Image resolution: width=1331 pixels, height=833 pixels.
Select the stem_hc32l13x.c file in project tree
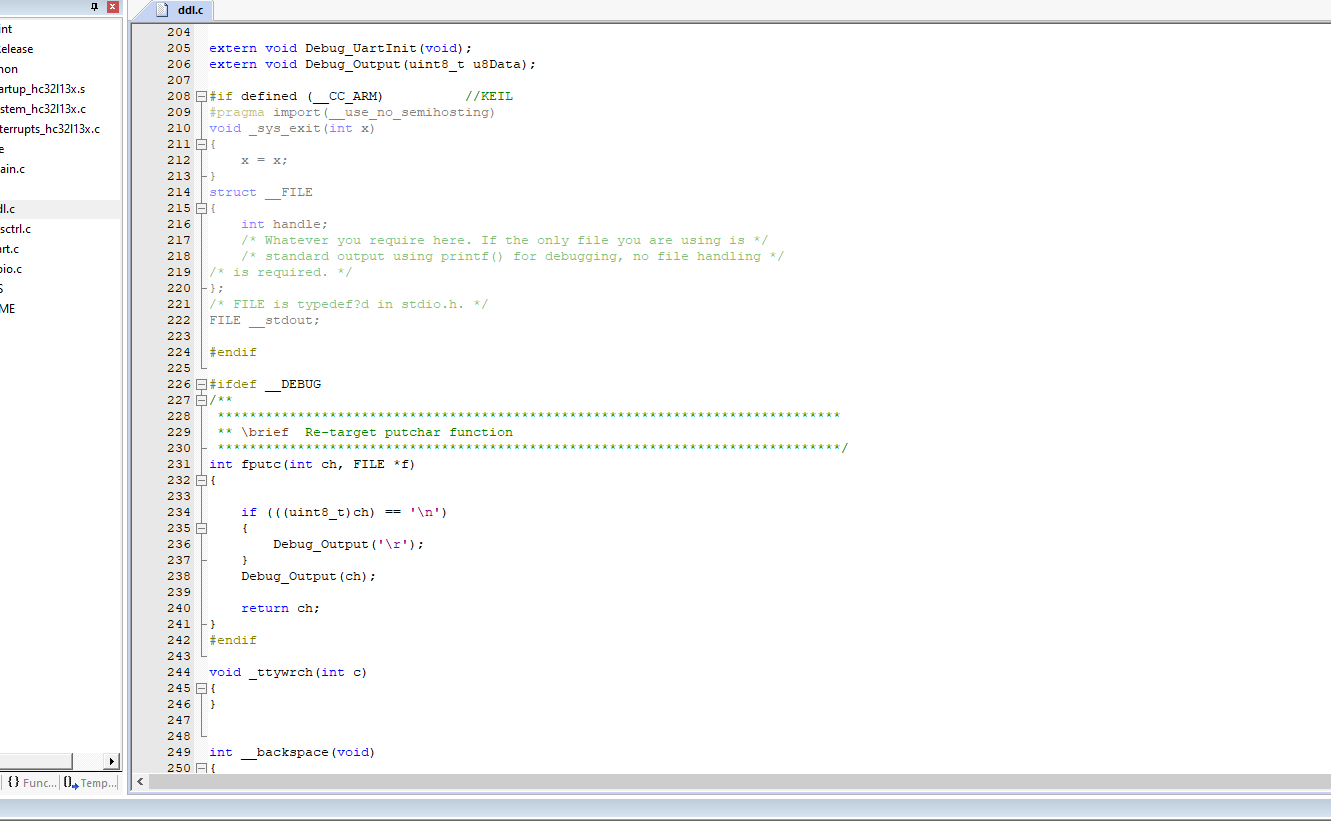(x=42, y=109)
